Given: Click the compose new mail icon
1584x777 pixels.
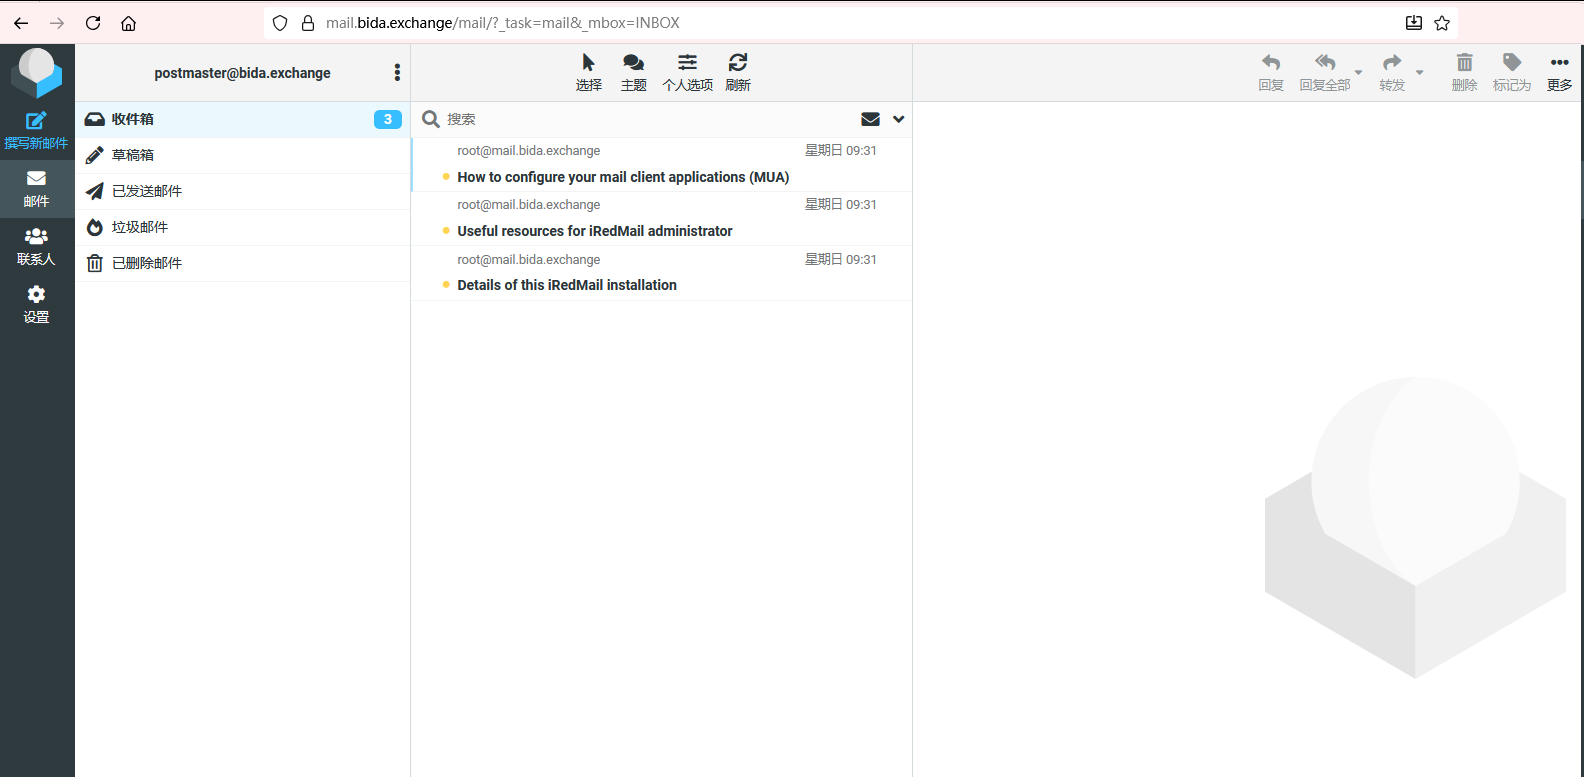Looking at the screenshot, I should [36, 121].
